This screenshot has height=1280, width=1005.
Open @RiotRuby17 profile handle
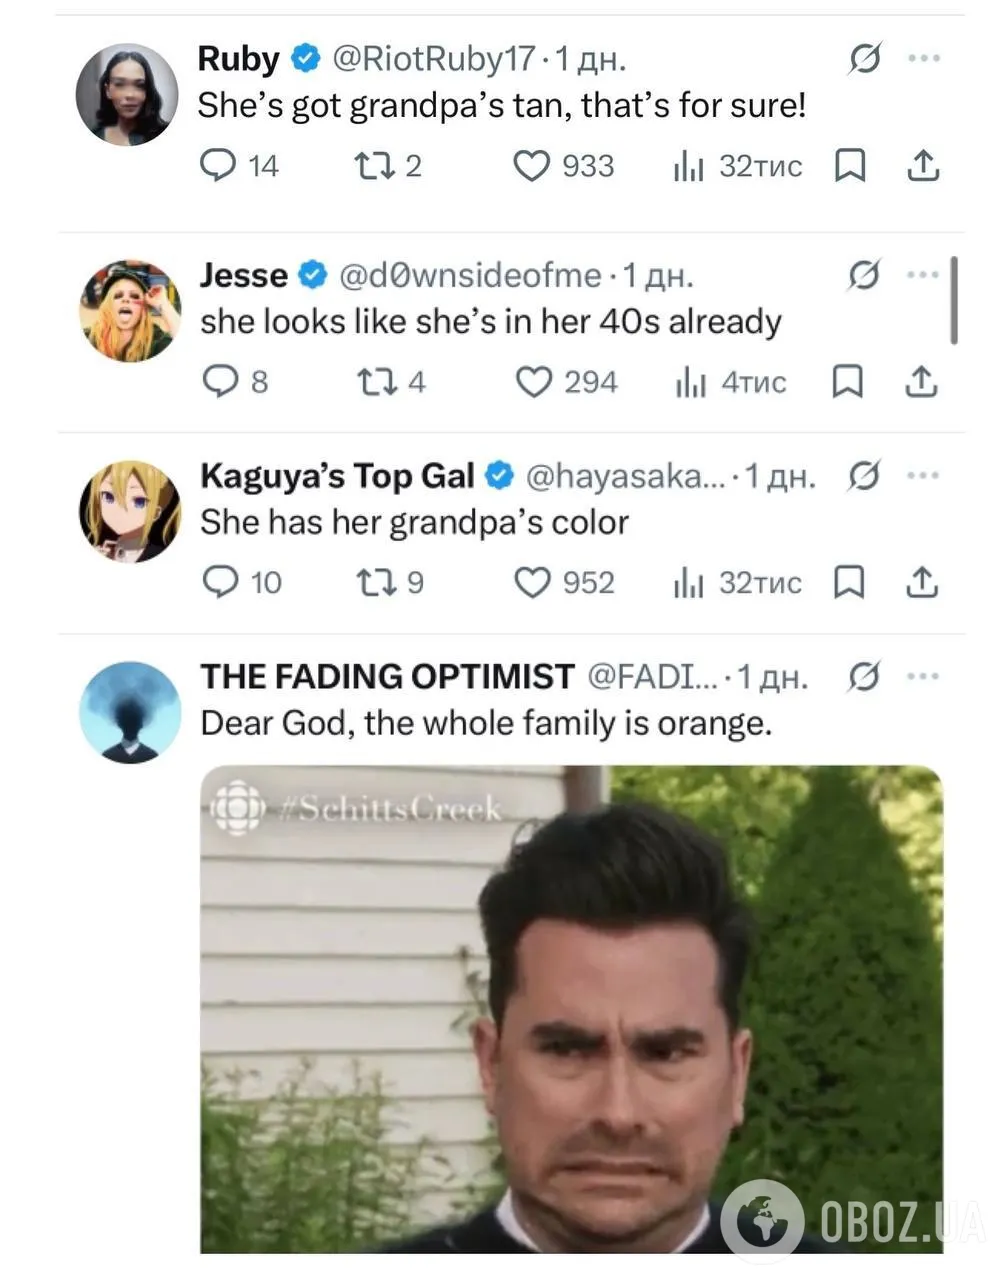point(433,59)
